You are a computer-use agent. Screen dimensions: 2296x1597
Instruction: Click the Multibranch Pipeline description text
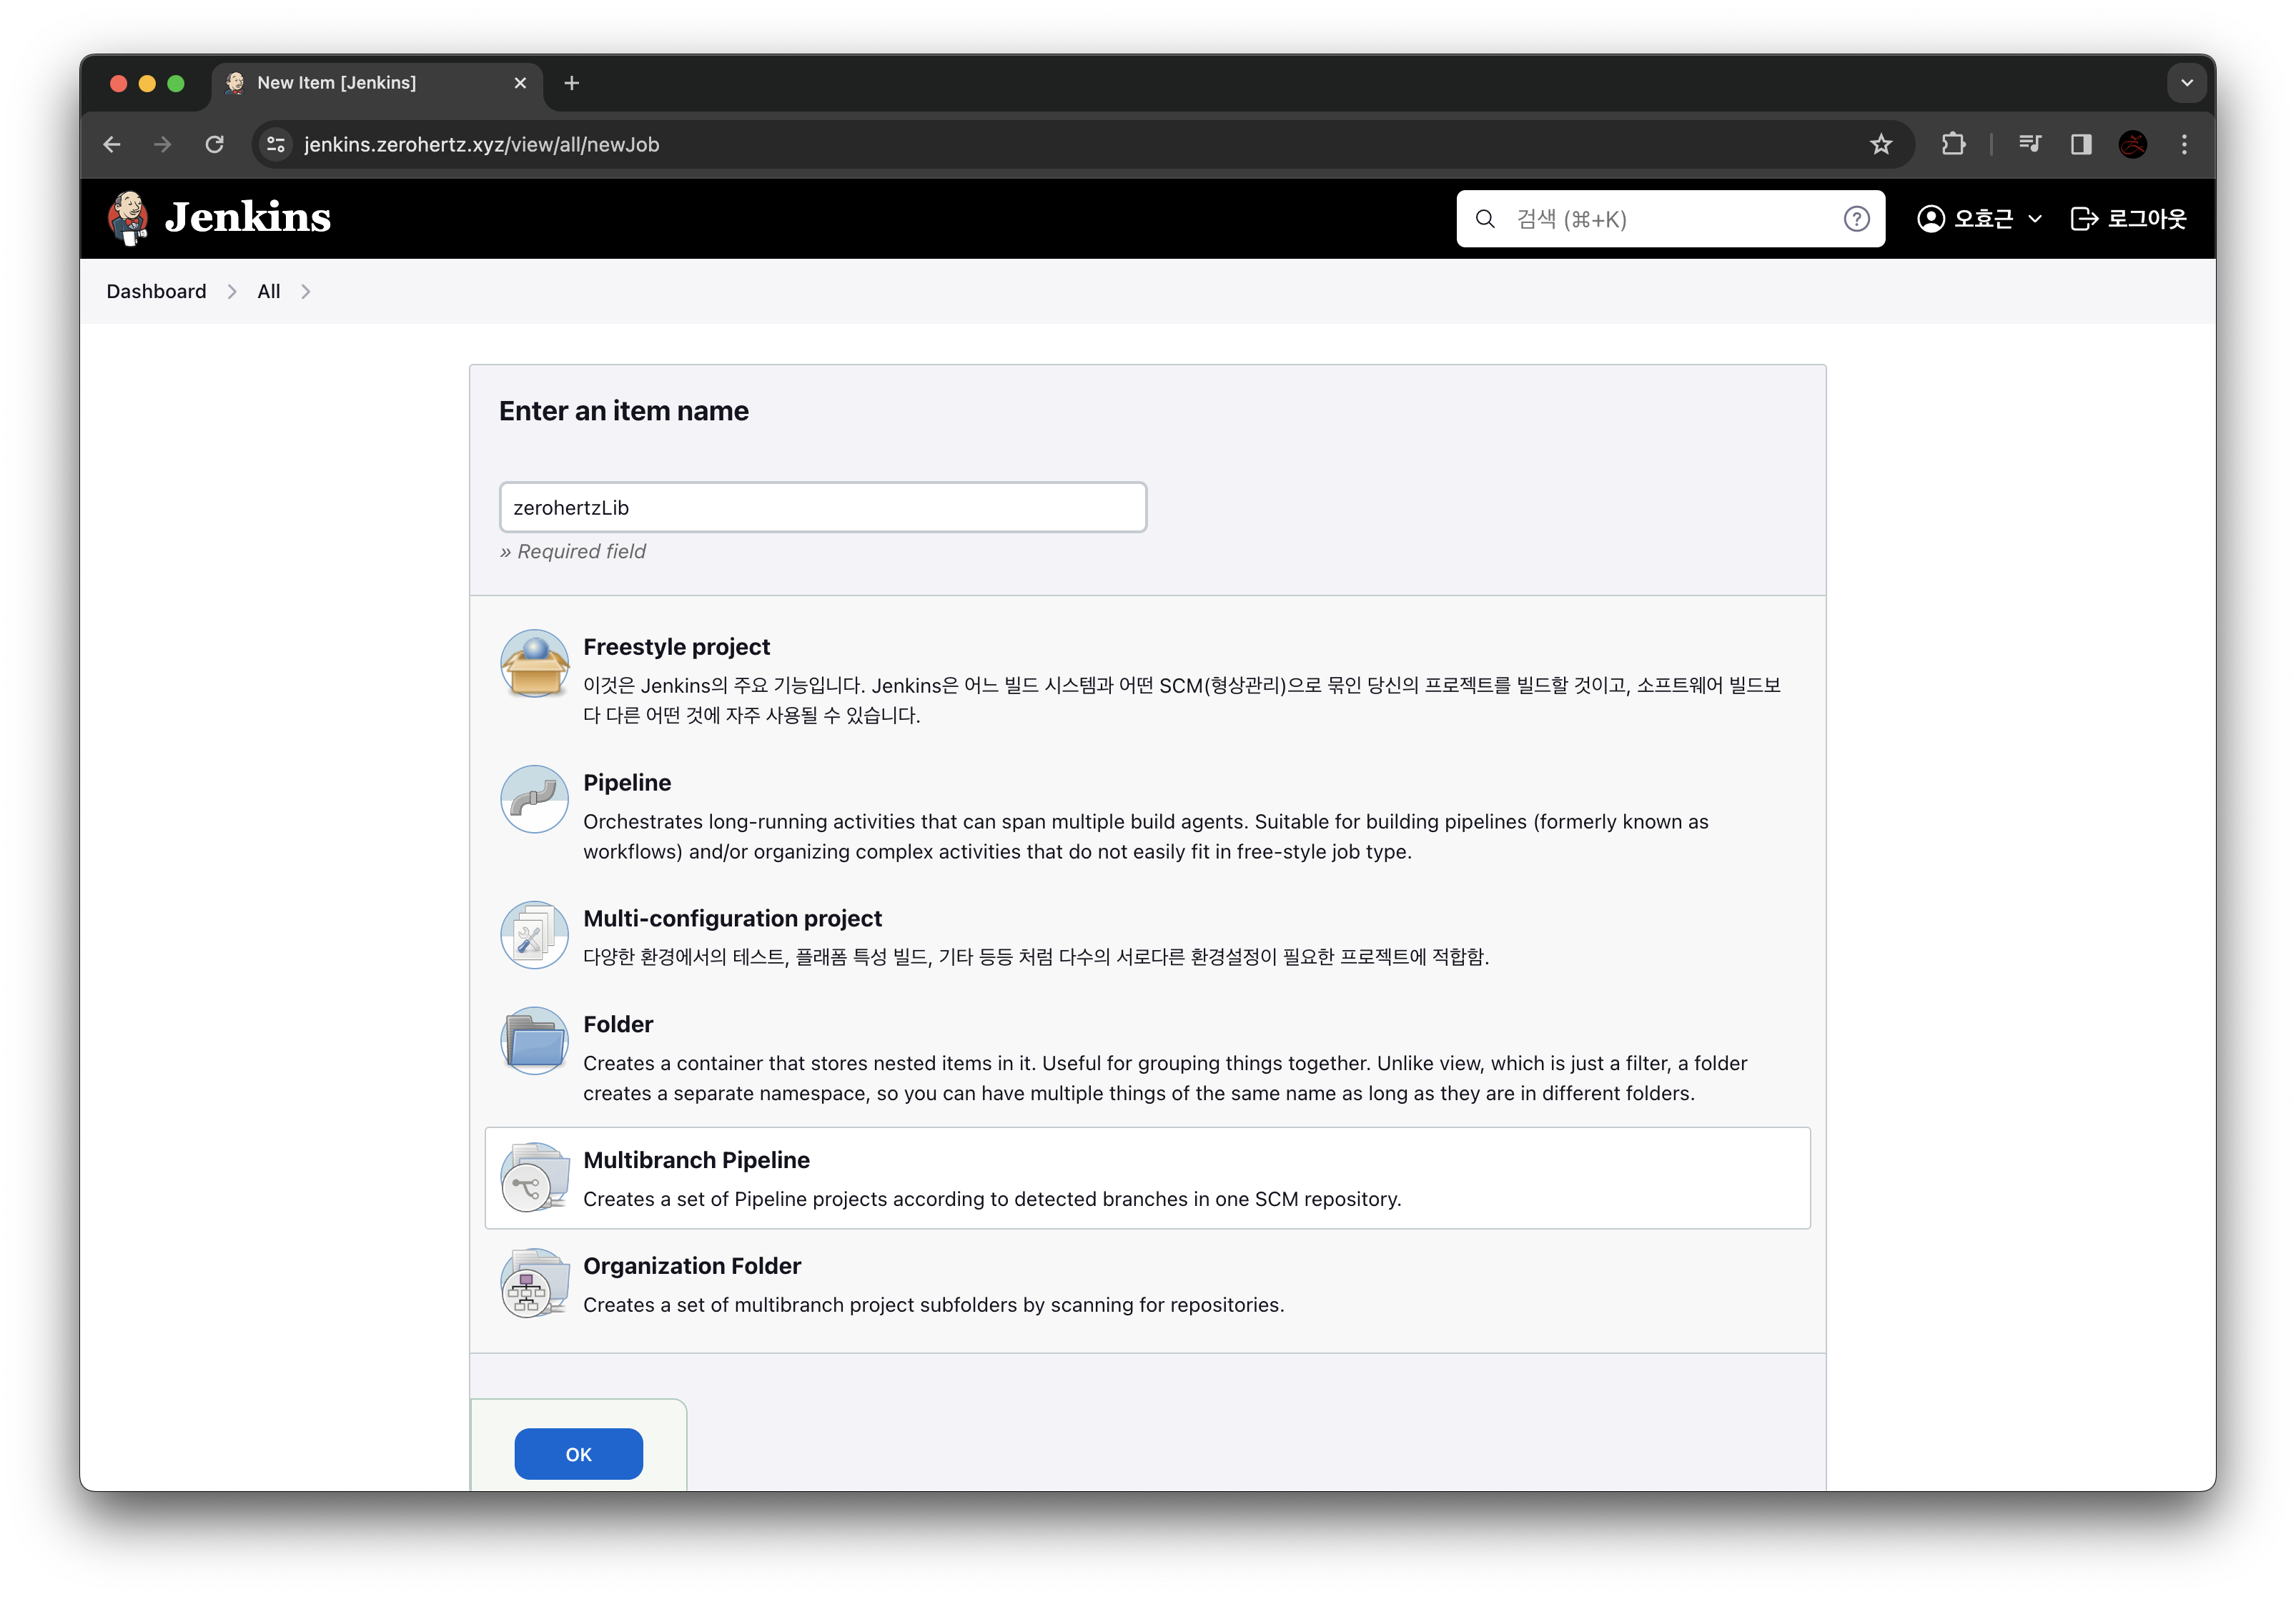(x=992, y=1199)
